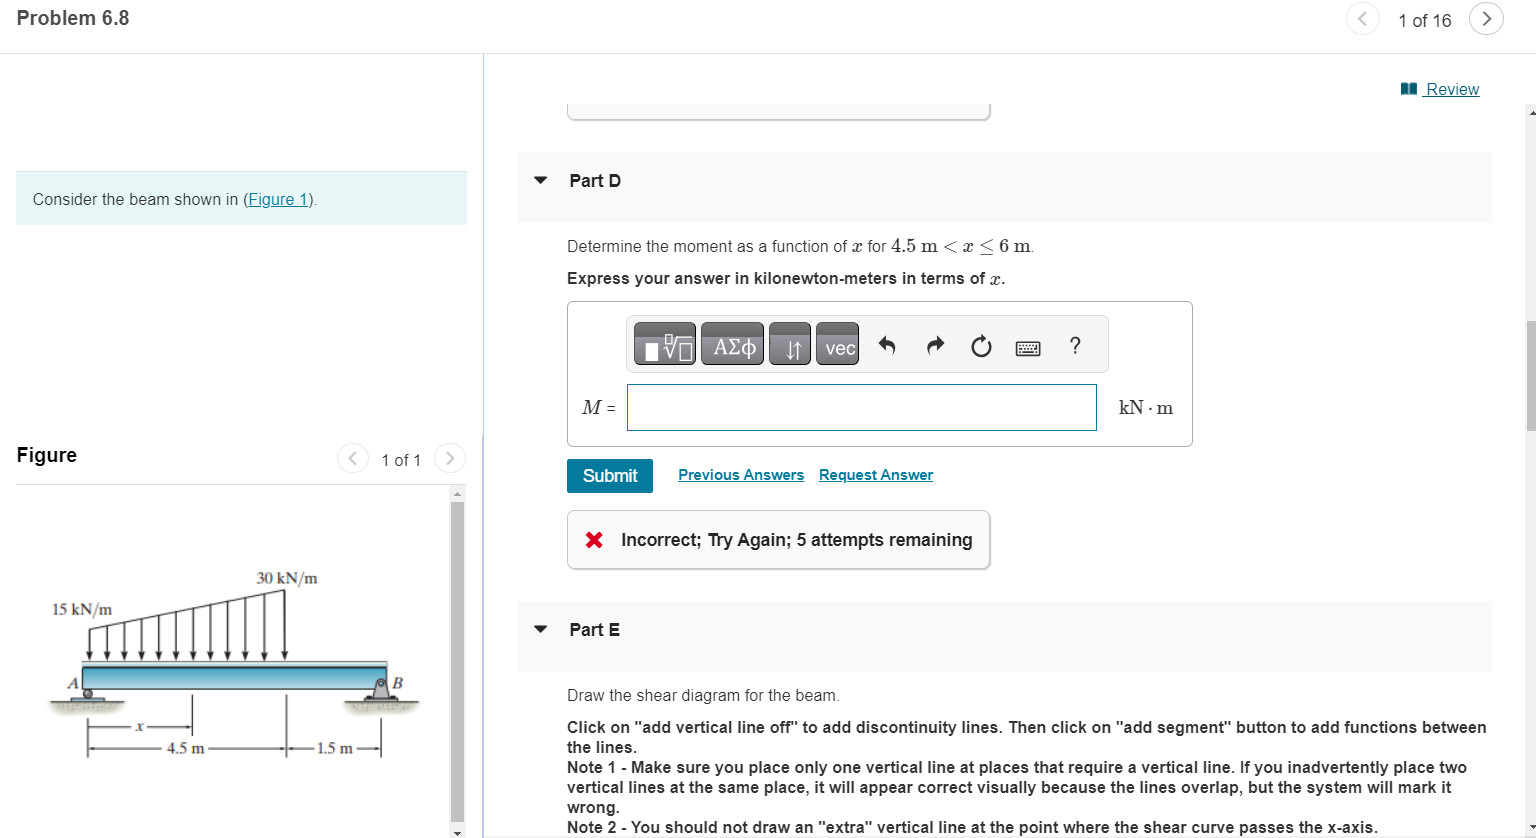Click the previous figure arrow
The height and width of the screenshot is (838, 1536).
(x=352, y=458)
